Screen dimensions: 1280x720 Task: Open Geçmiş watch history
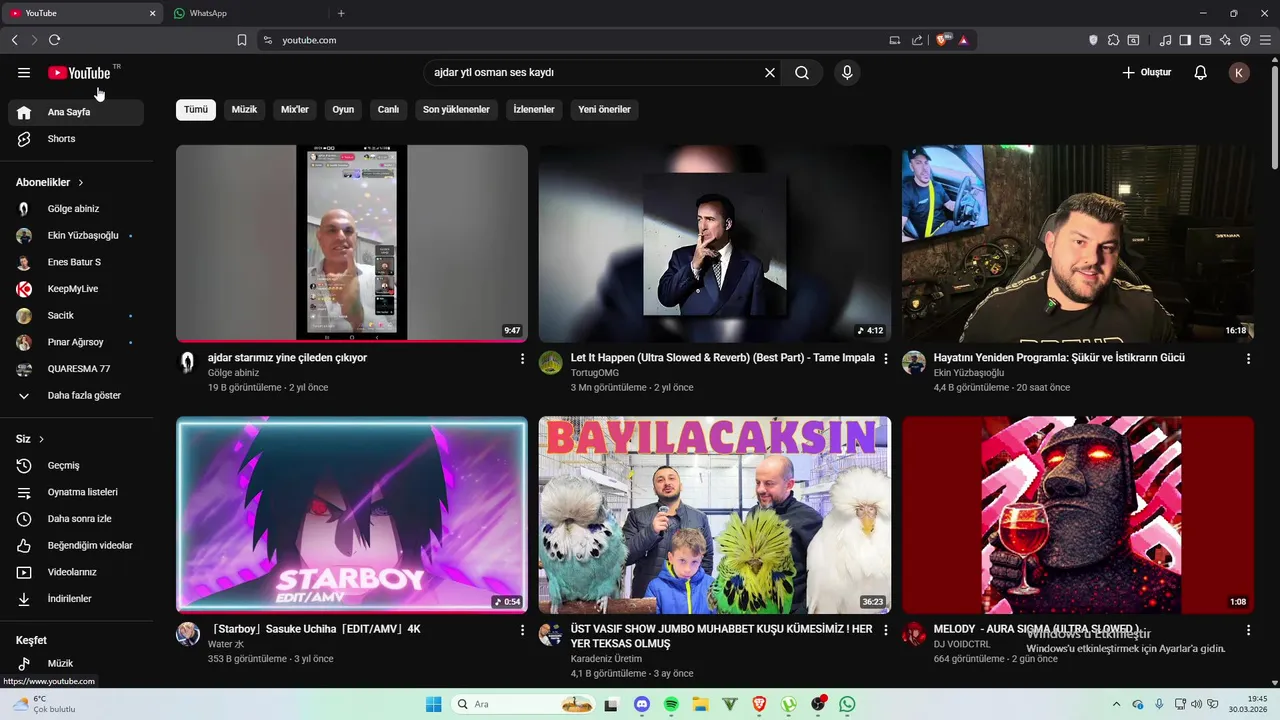[x=76, y=465]
